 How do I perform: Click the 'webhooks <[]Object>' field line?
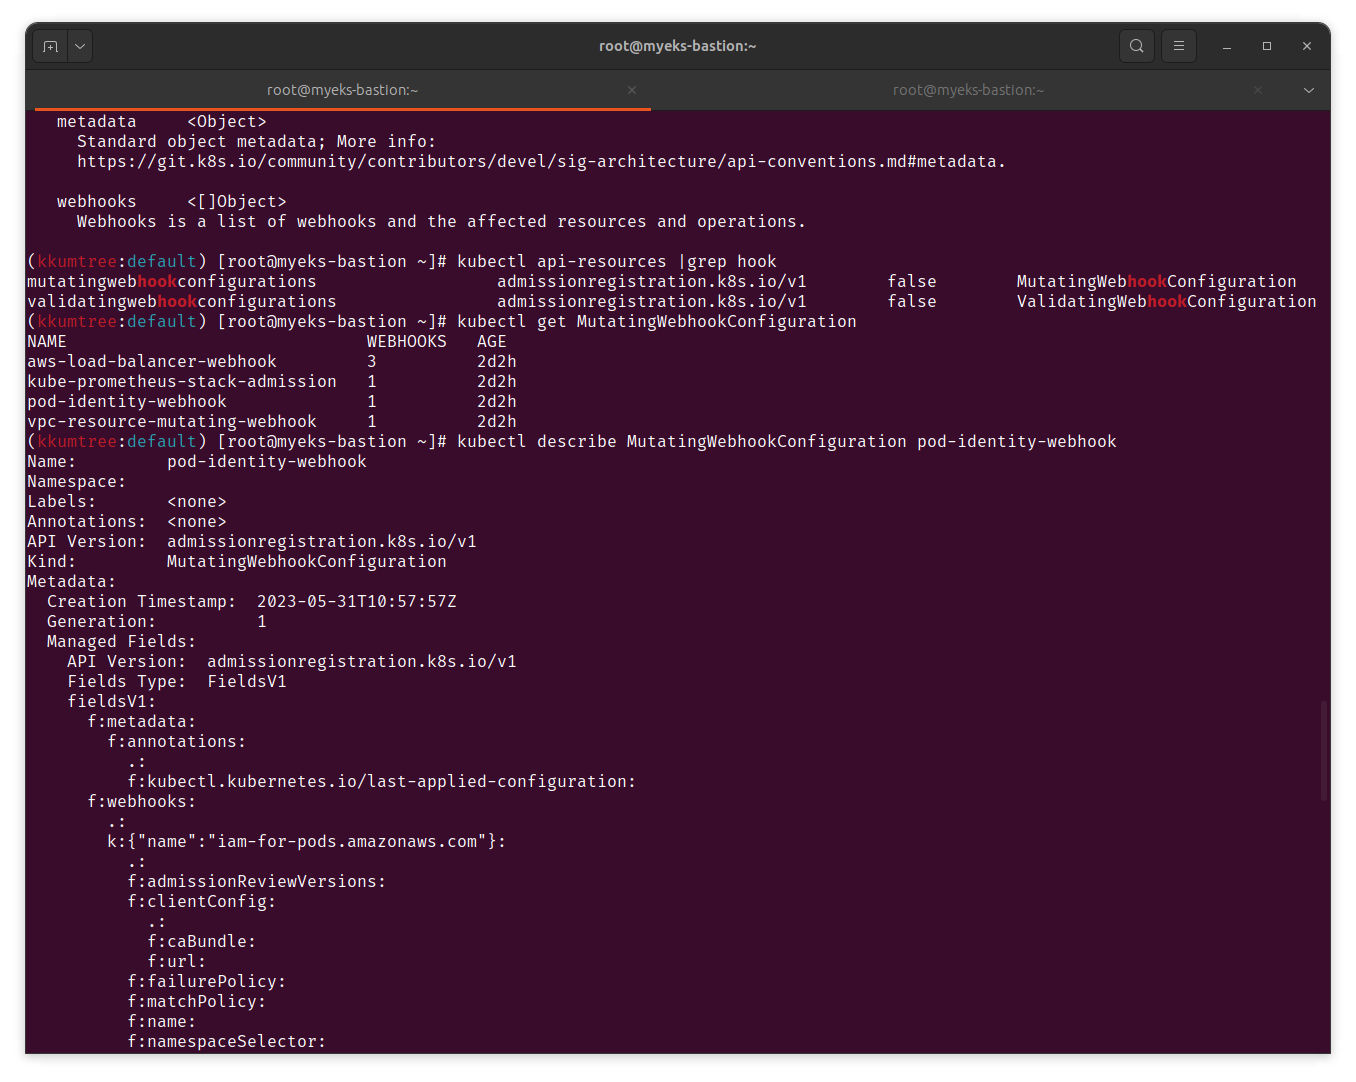click(x=172, y=202)
